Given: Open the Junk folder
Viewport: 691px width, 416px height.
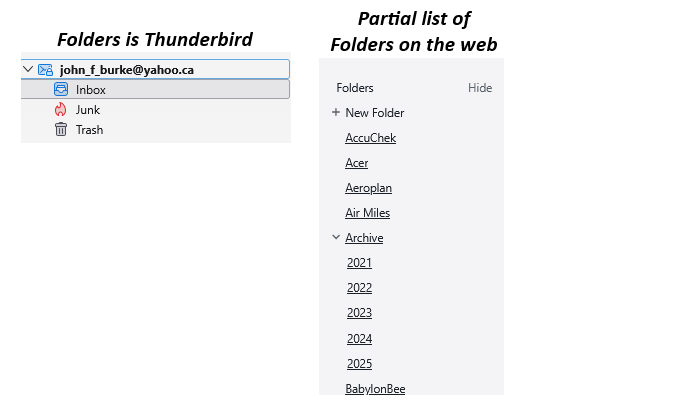Looking at the screenshot, I should click(88, 110).
